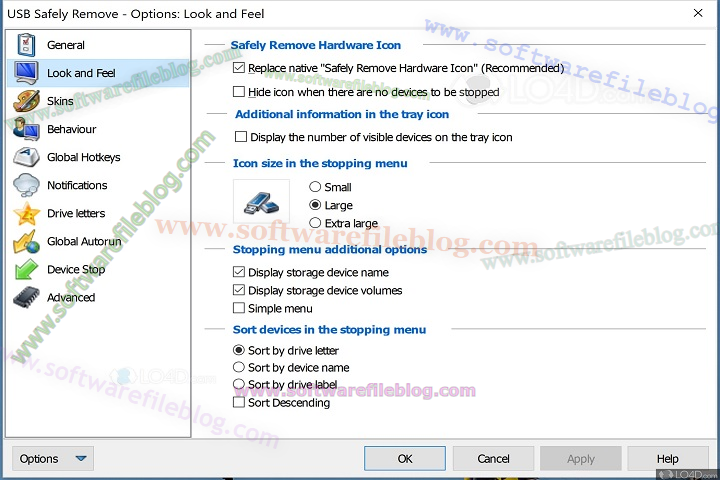720x480 pixels.
Task: Select the Global Autorun label
Action: (x=84, y=241)
